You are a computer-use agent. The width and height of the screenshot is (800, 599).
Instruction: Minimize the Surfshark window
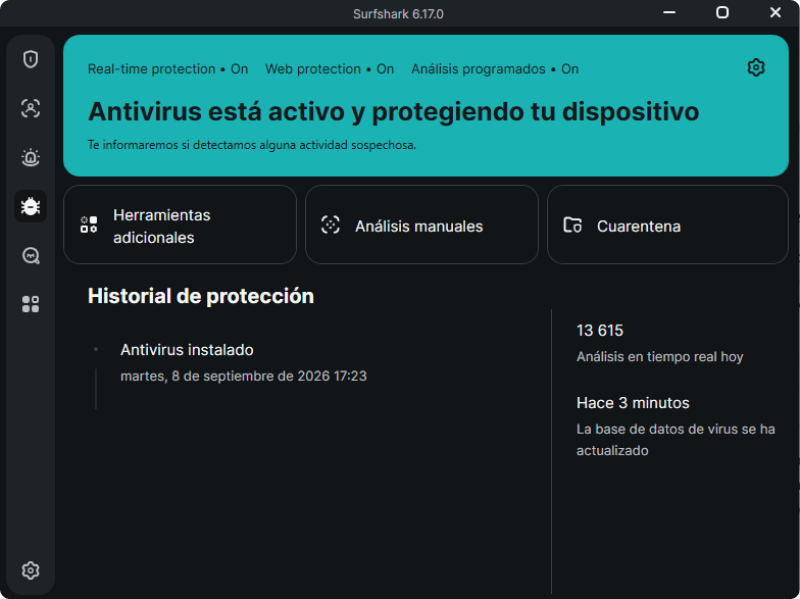tap(669, 12)
